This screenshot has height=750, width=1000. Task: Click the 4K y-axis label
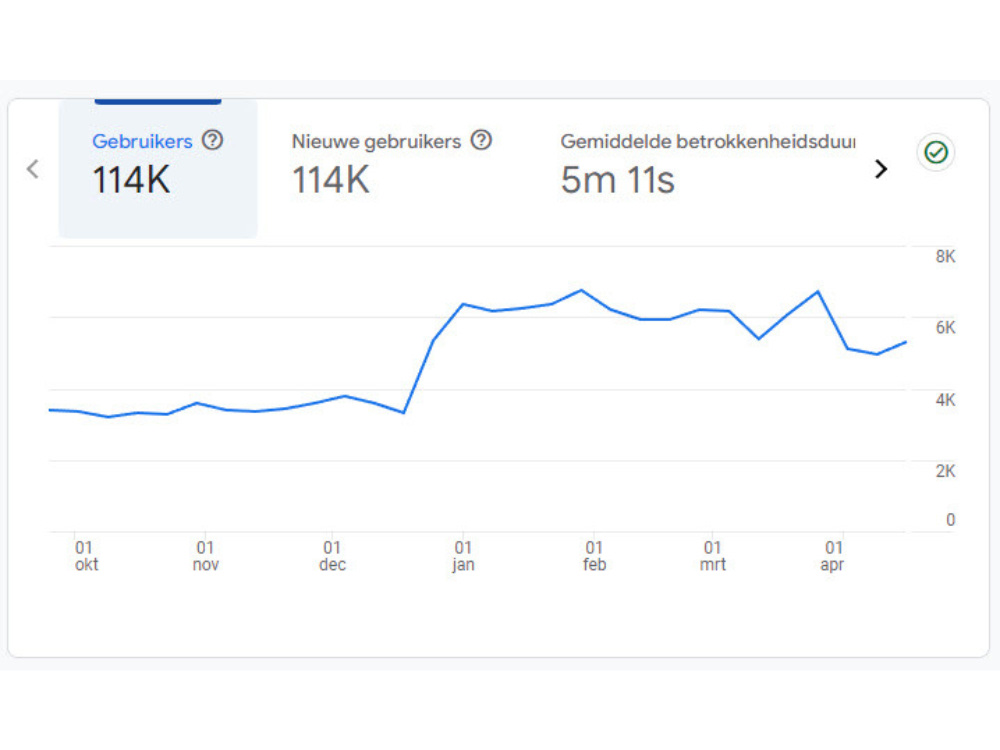[945, 400]
